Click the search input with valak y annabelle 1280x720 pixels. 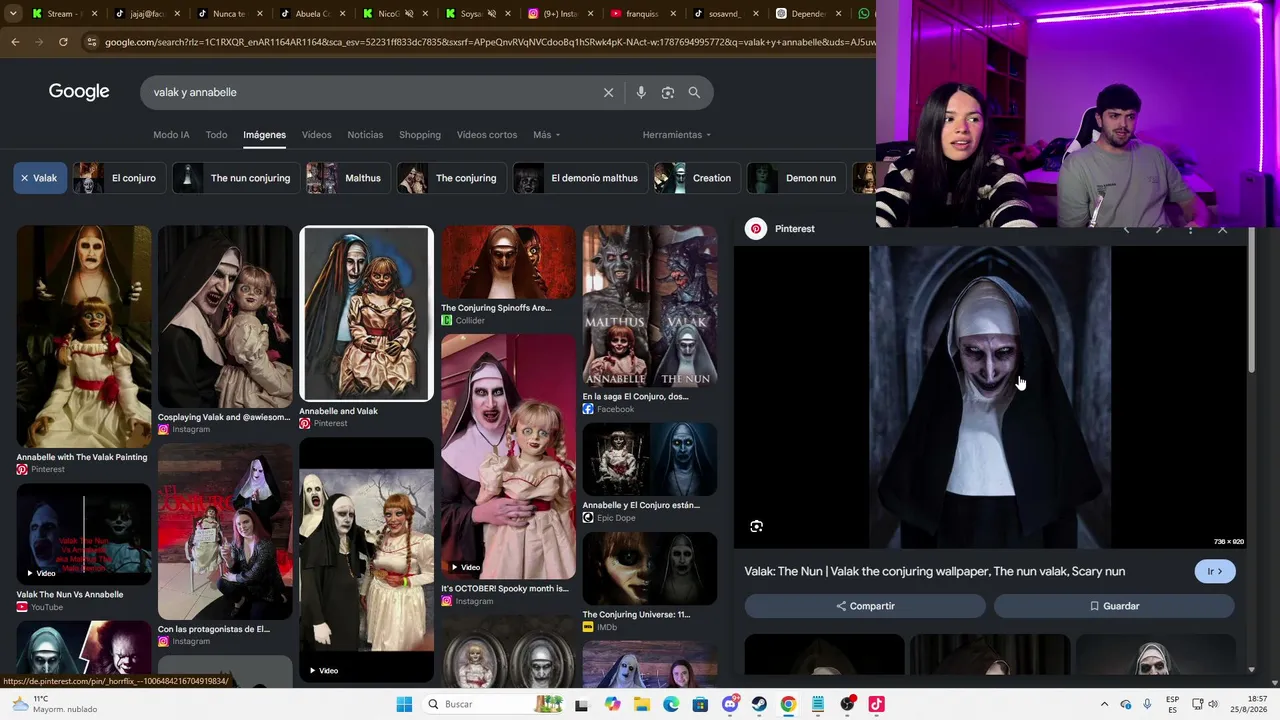click(x=370, y=92)
